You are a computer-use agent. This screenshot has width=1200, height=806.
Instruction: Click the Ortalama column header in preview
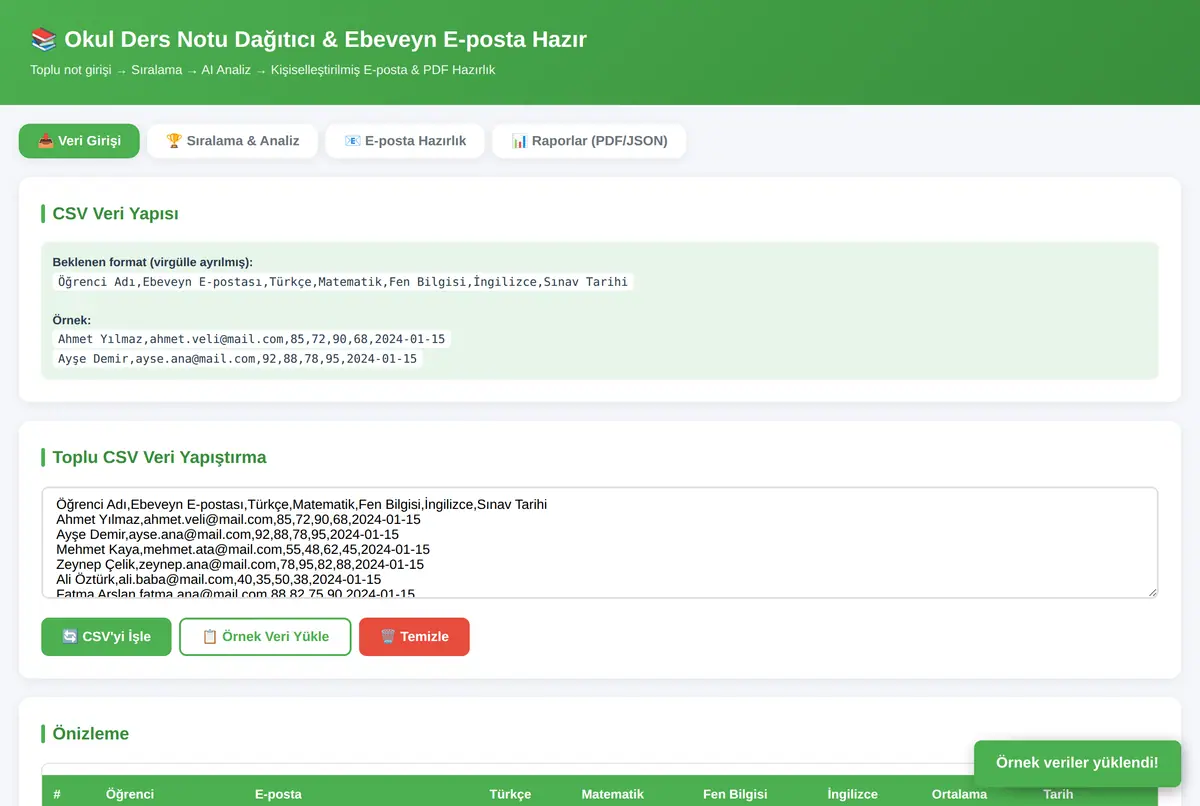coord(959,794)
